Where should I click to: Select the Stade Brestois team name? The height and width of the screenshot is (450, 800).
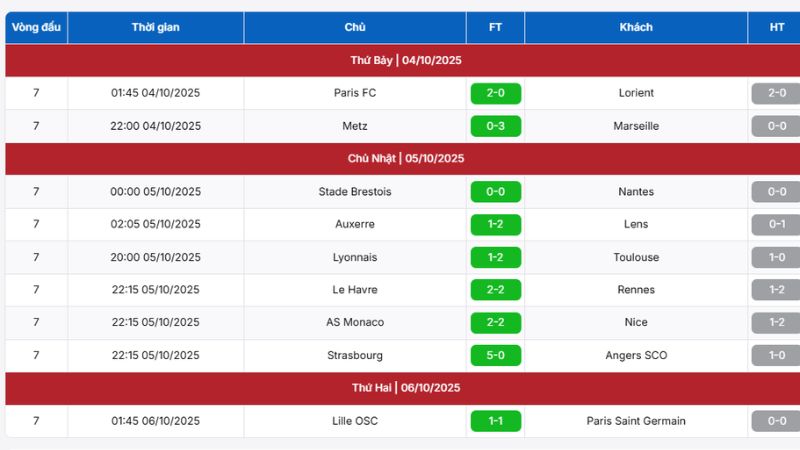point(355,192)
